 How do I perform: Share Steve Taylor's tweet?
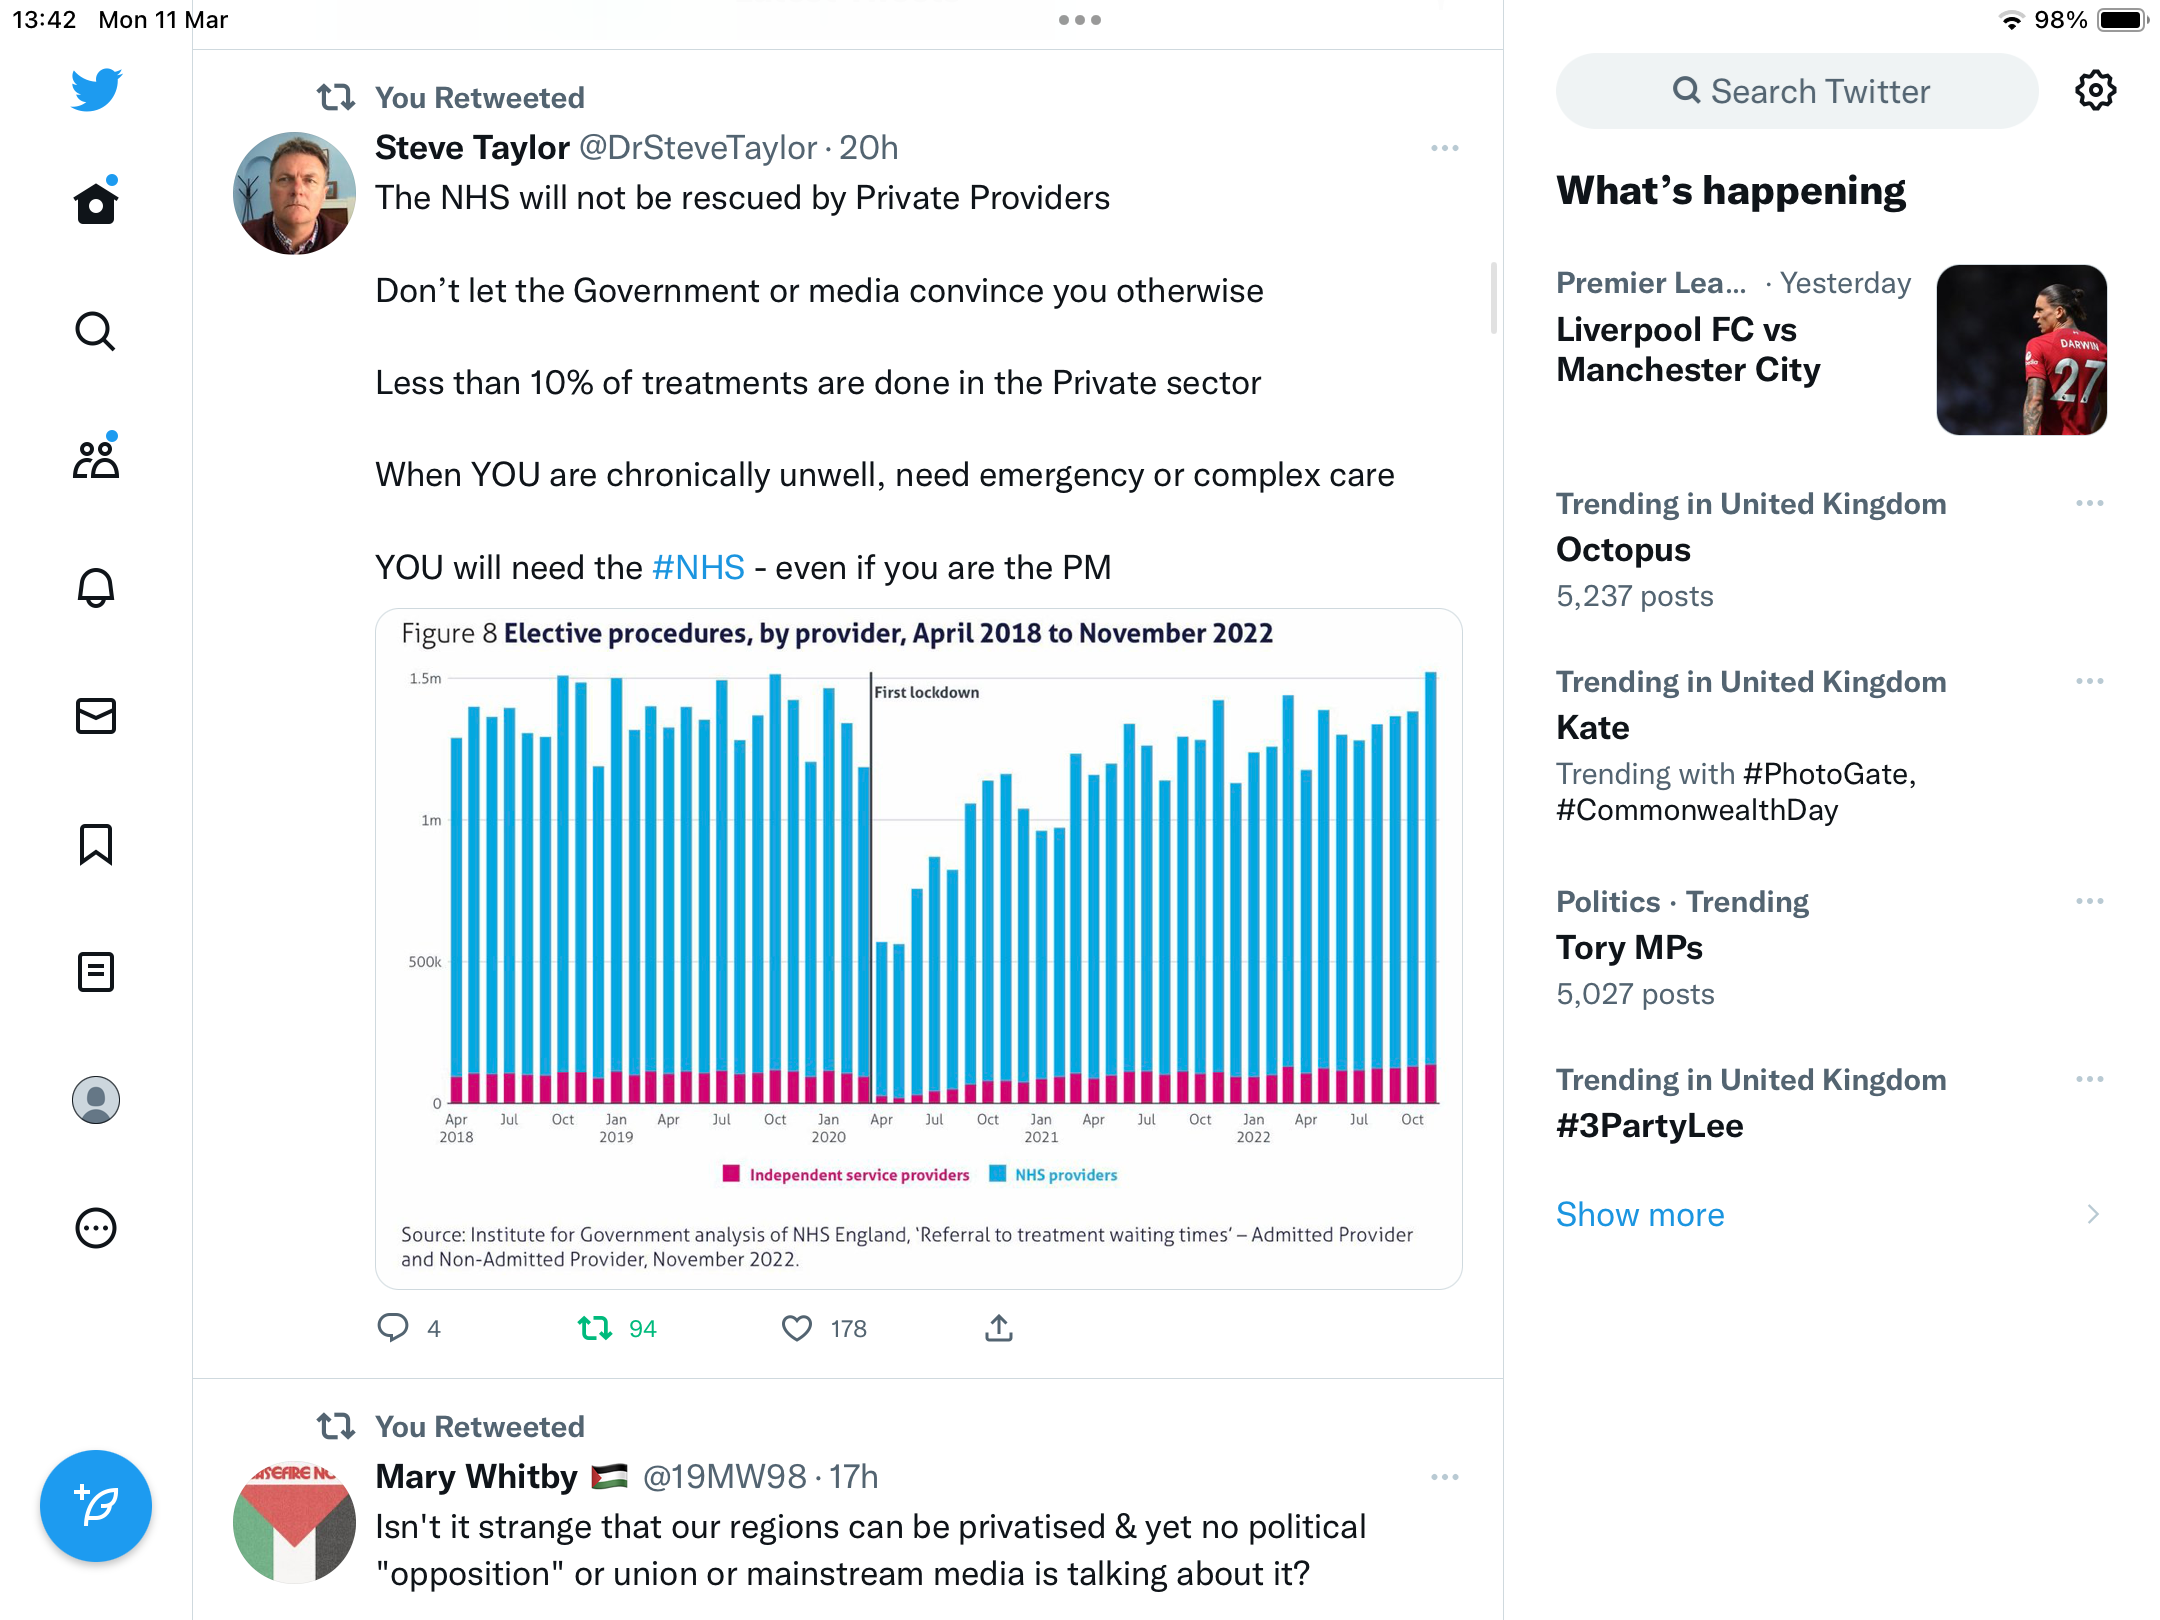point(999,1328)
